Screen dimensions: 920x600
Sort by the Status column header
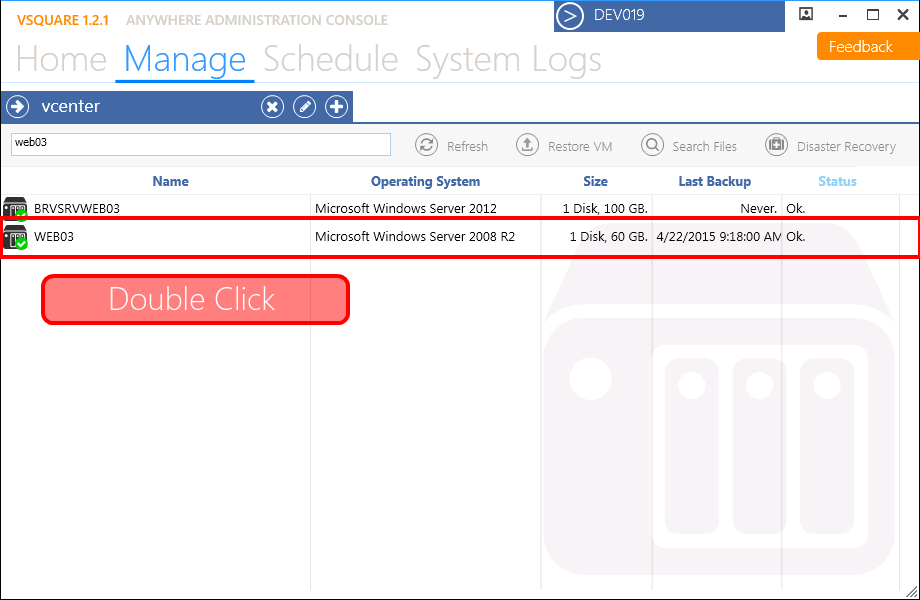pos(837,181)
